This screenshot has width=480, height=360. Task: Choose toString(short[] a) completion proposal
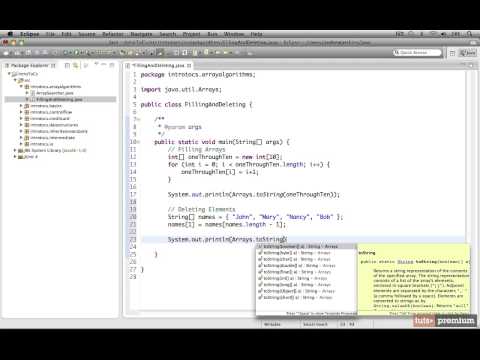coord(306,297)
